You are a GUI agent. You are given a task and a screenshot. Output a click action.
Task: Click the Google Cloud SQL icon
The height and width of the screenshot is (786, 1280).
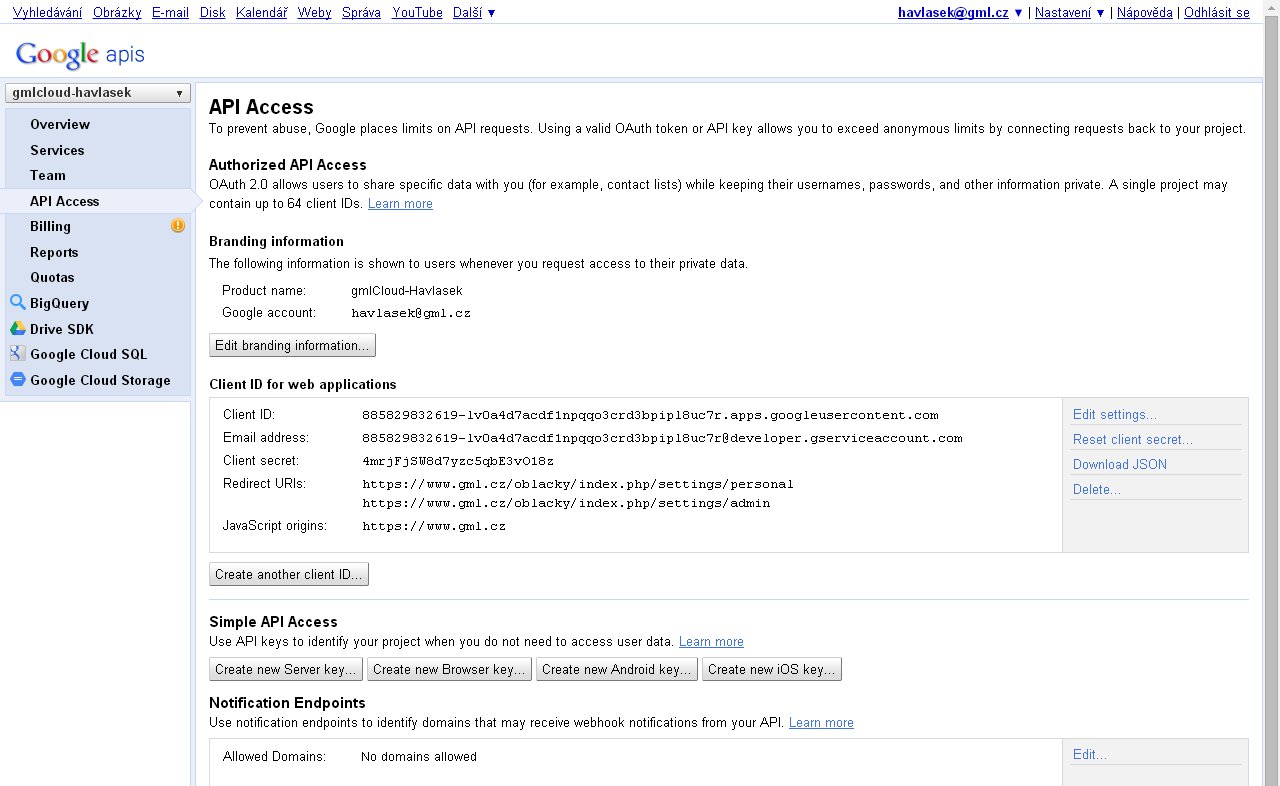pos(17,354)
